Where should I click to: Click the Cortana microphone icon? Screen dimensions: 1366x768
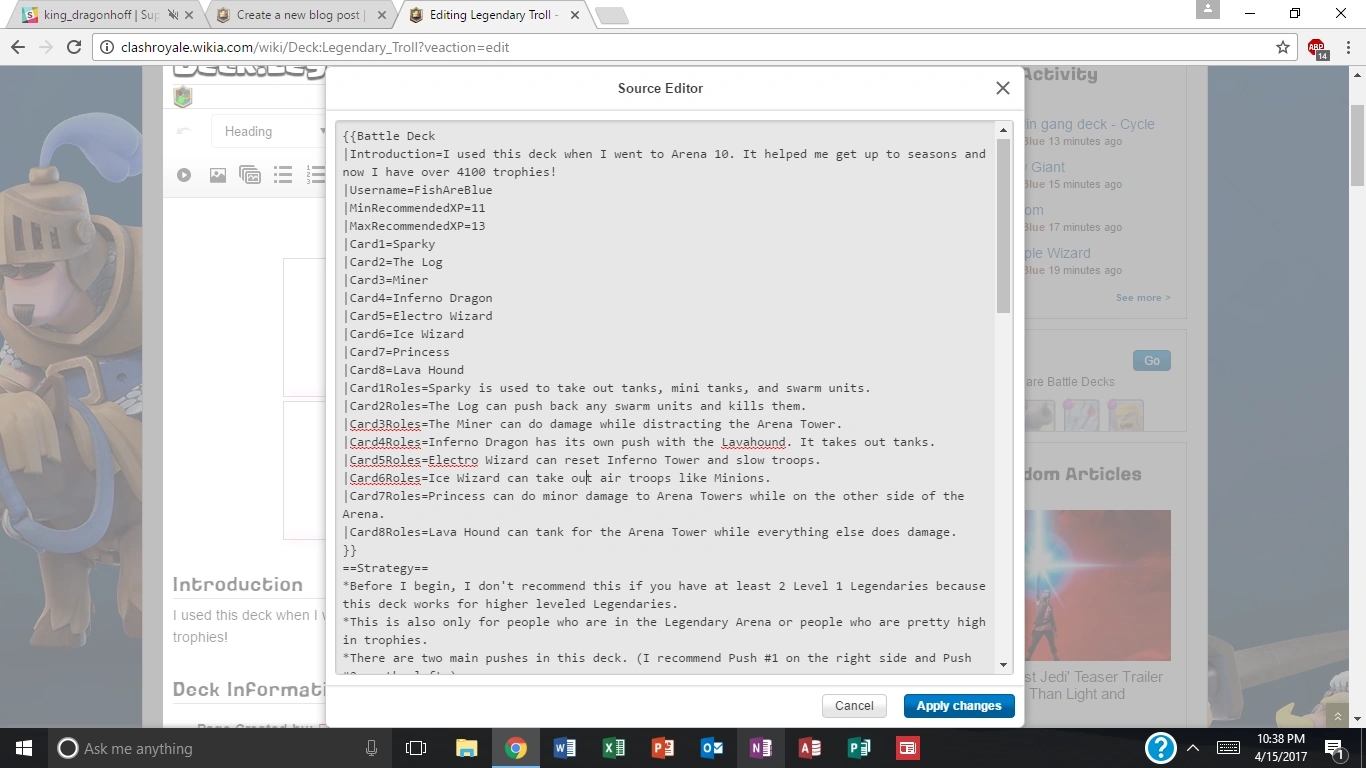click(372, 748)
